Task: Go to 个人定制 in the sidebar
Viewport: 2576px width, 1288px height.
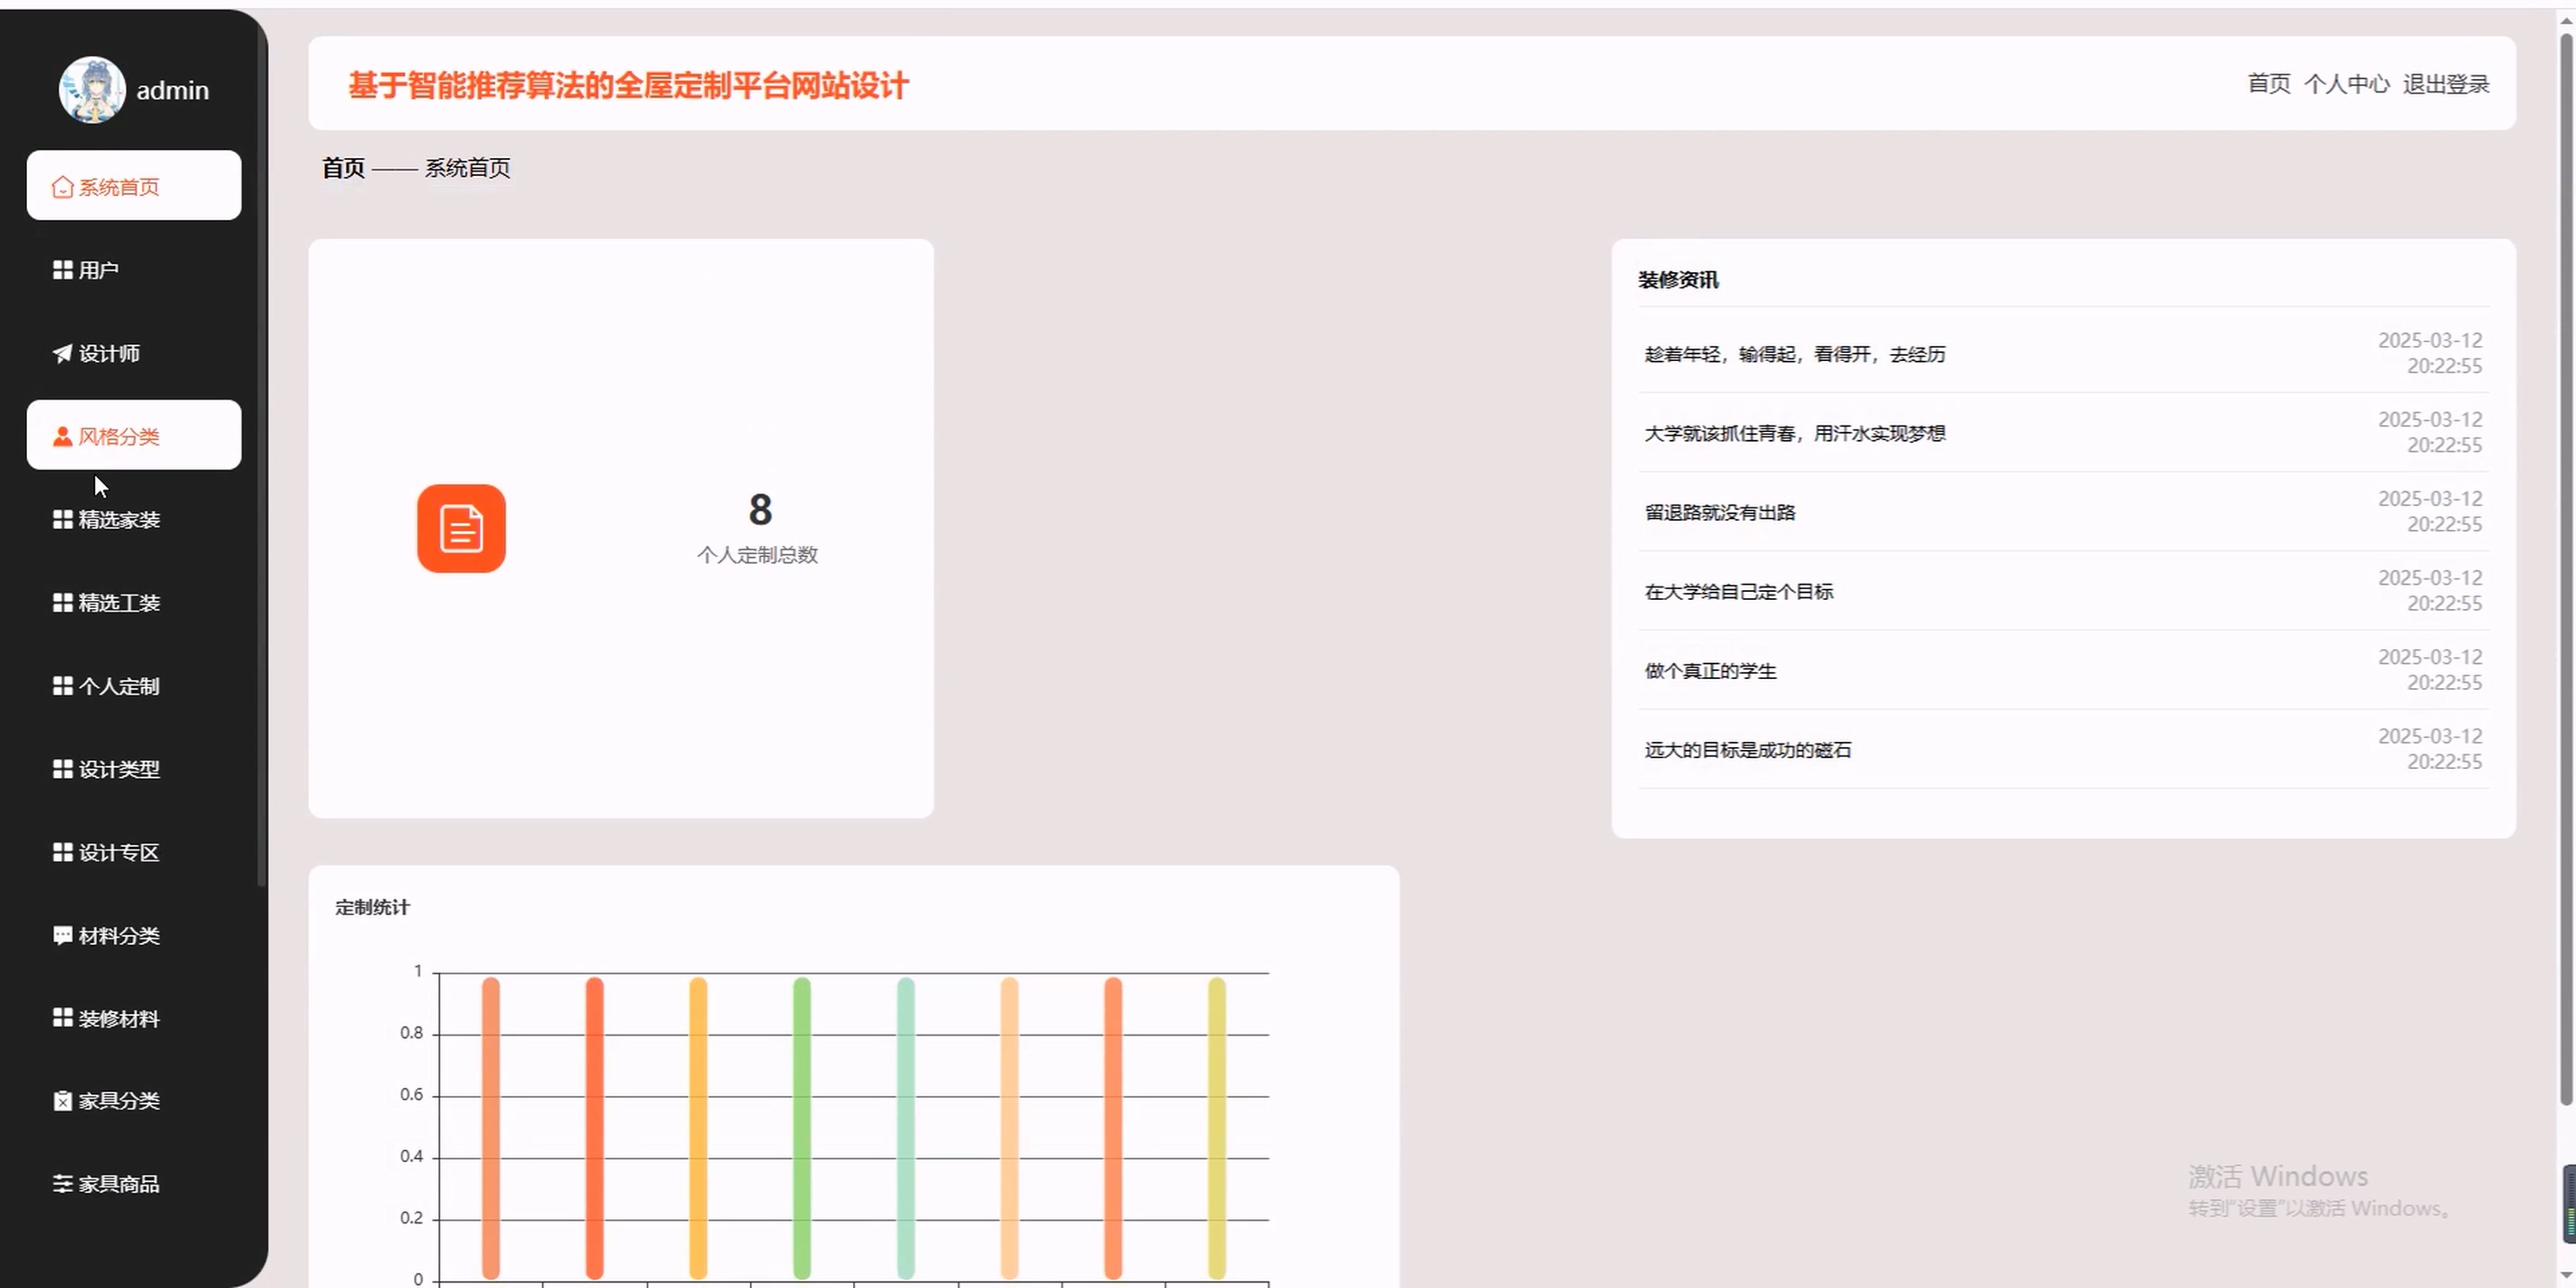Action: pos(118,686)
